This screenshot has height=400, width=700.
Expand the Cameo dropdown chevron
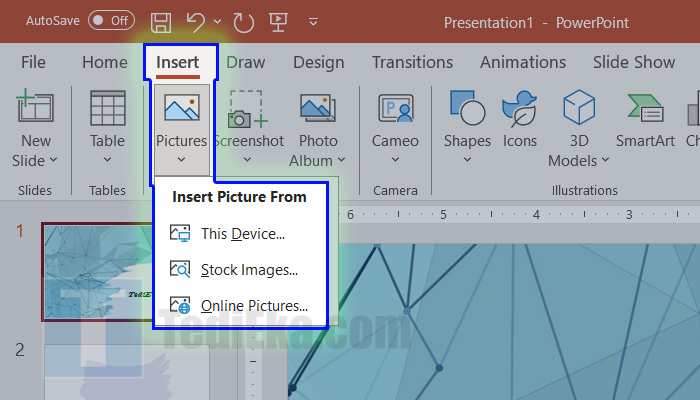click(x=395, y=159)
